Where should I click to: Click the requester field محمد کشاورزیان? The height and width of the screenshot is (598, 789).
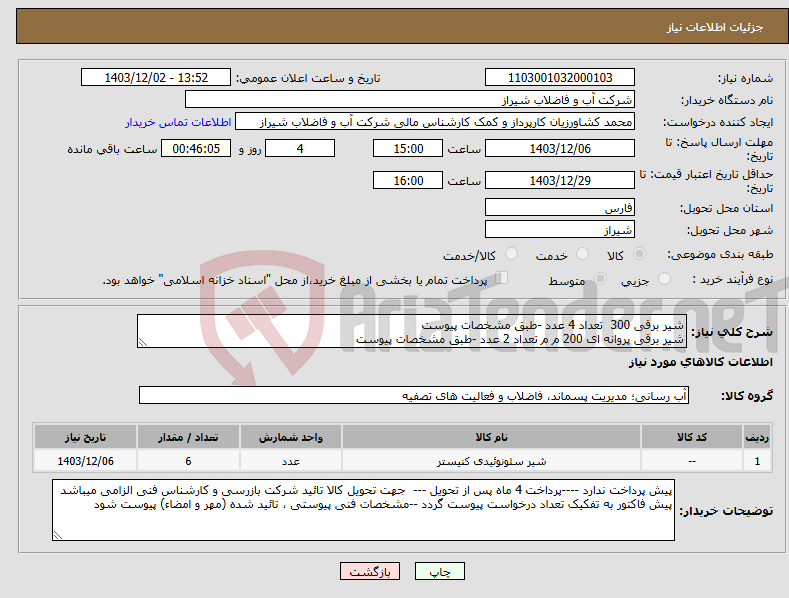435,121
